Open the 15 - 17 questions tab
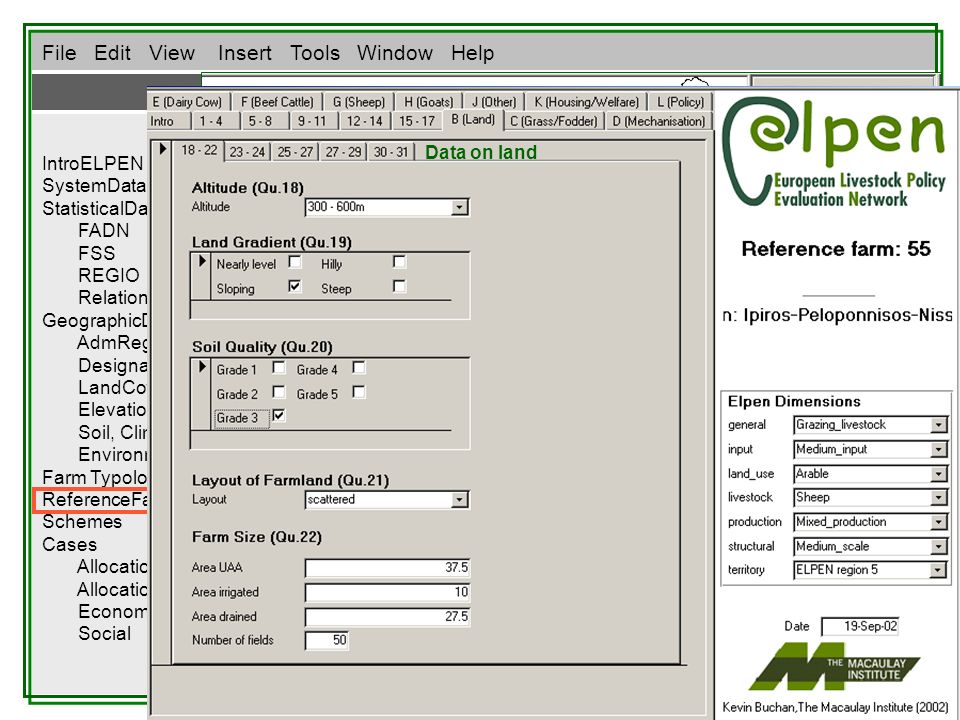Viewport: 960px width, 720px height. point(417,121)
